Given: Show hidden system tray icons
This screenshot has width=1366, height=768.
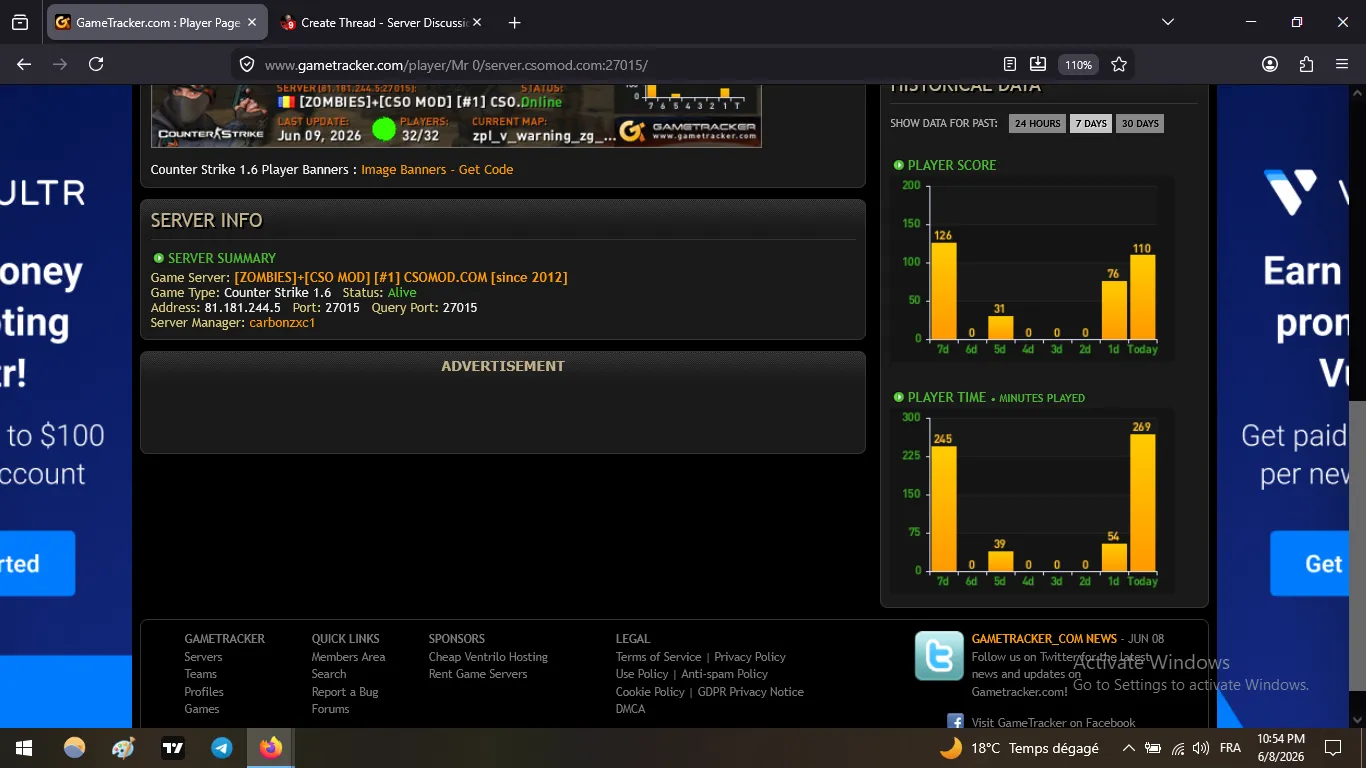Looking at the screenshot, I should click(x=1128, y=748).
